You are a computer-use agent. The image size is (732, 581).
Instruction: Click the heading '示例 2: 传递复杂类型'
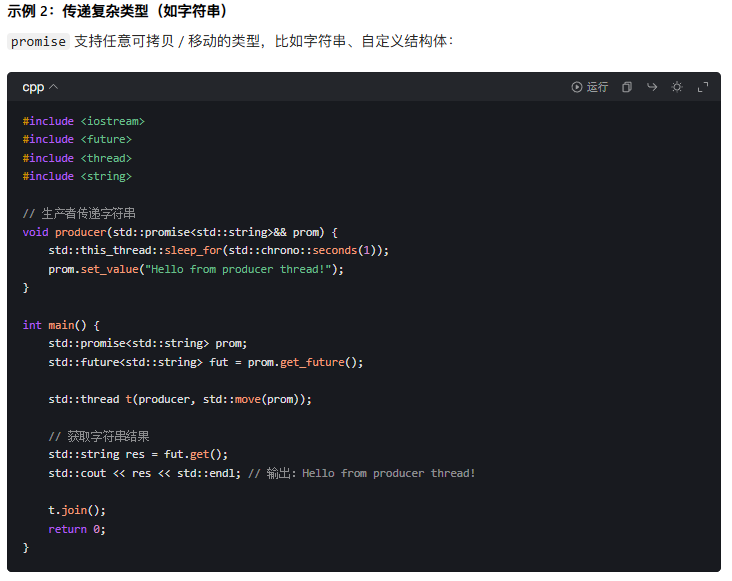[117, 10]
